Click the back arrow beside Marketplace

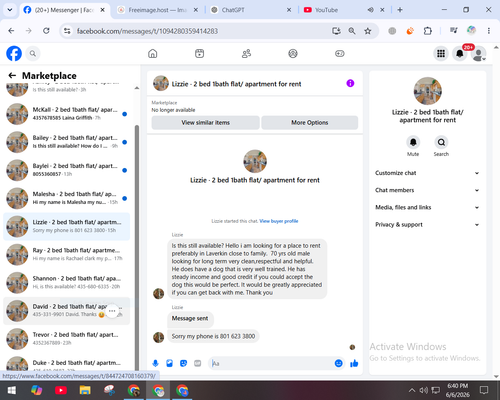[x=12, y=76]
